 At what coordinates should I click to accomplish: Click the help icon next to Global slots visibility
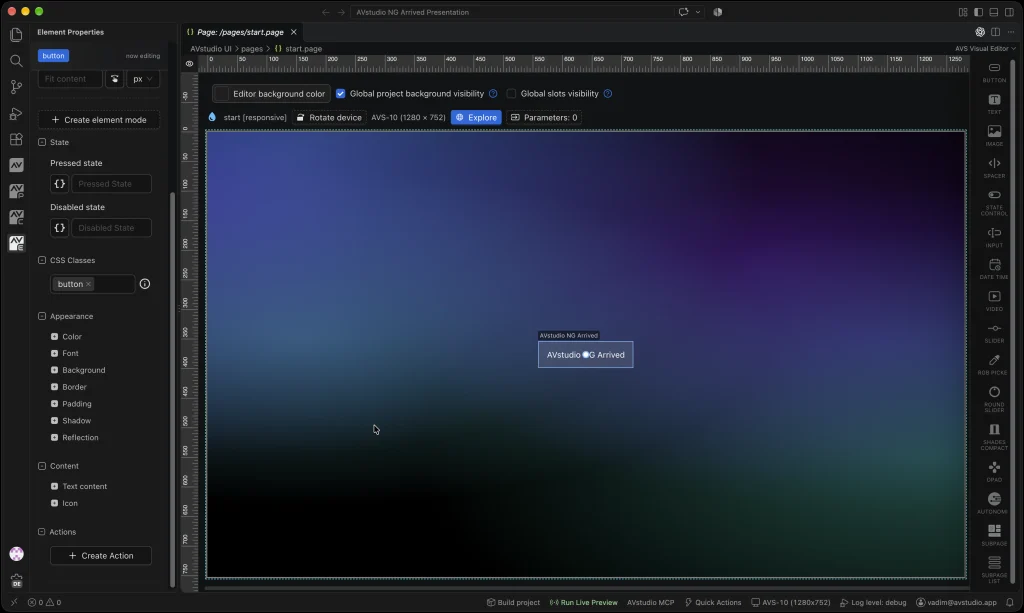pyautogui.click(x=608, y=94)
